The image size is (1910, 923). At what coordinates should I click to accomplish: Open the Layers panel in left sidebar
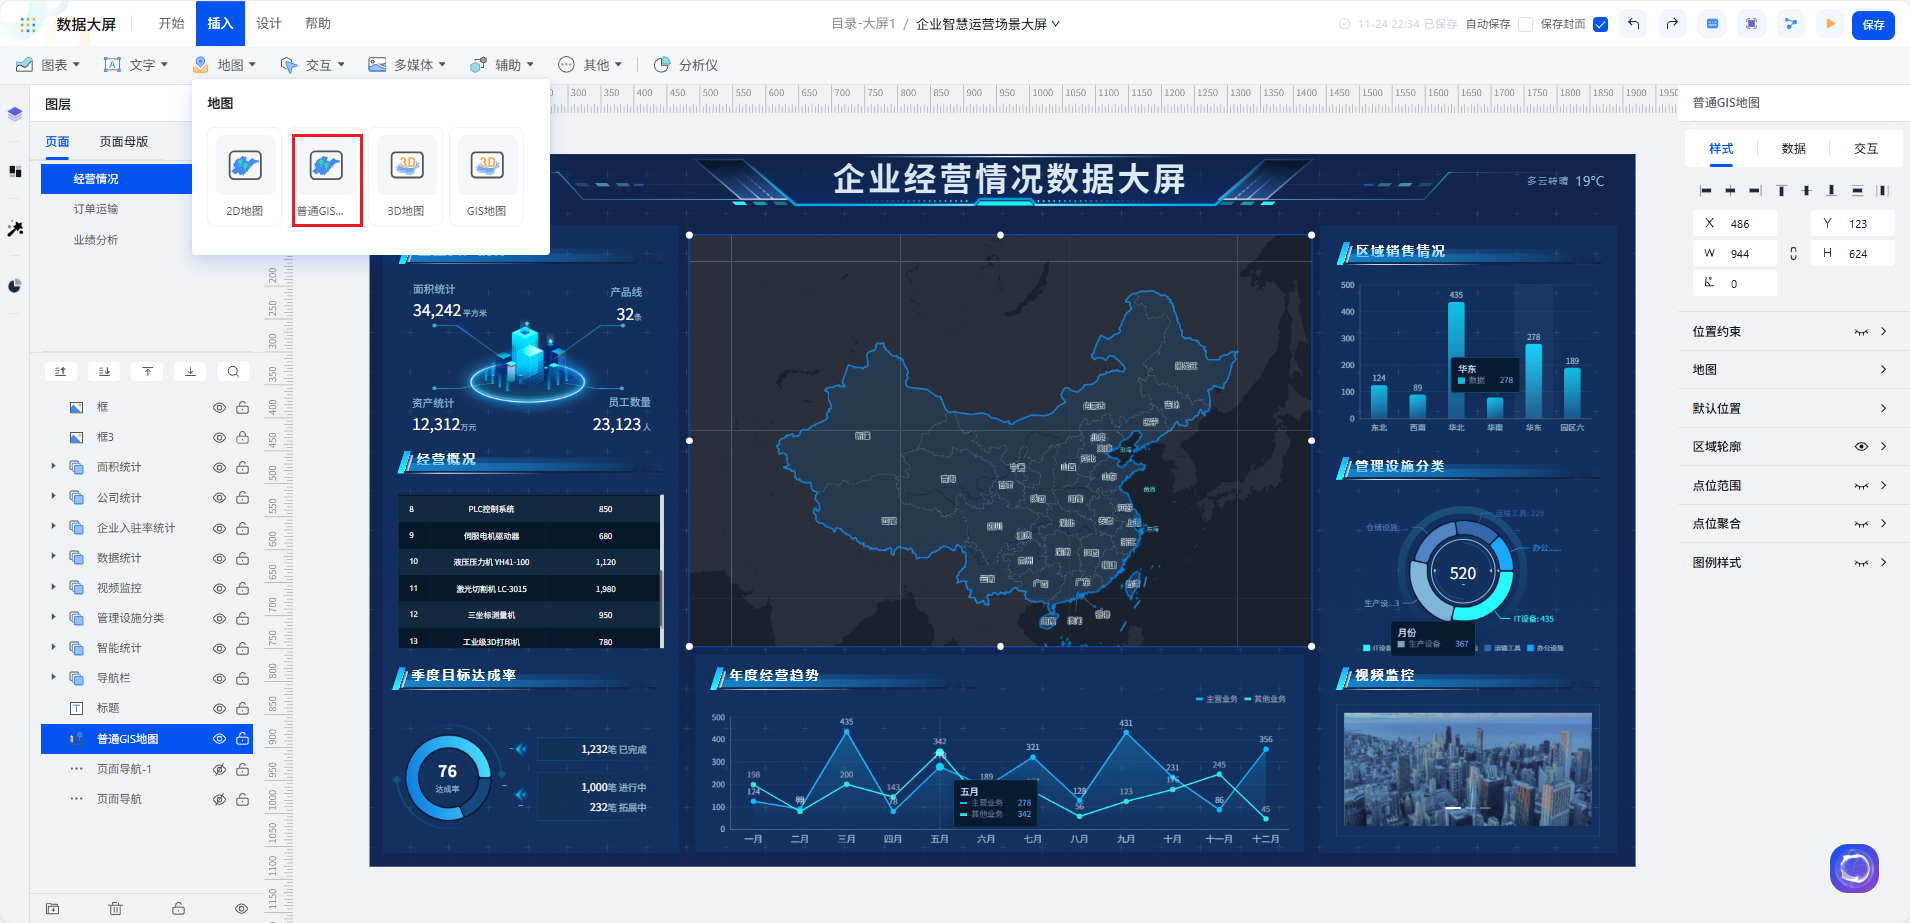(15, 114)
